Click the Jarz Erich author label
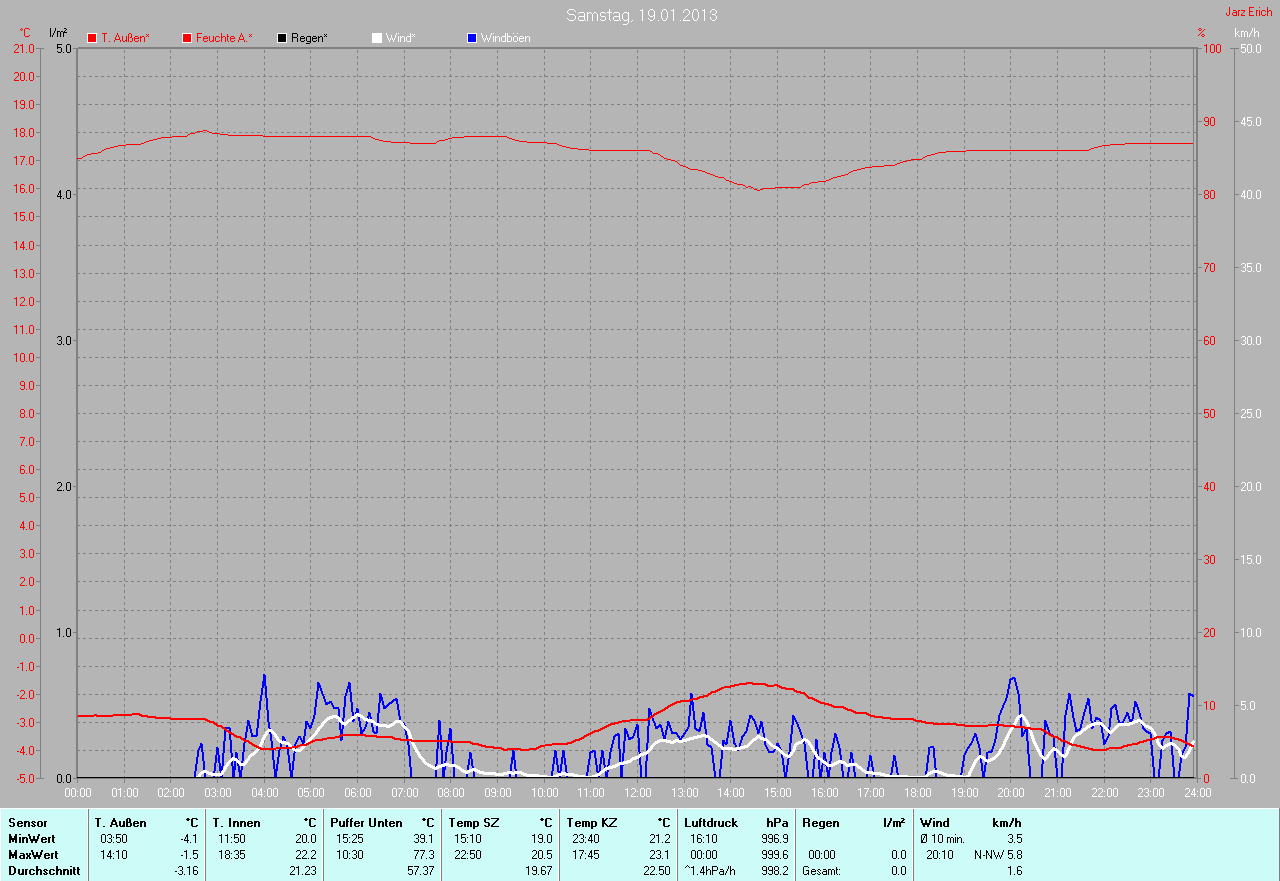This screenshot has height=881, width=1280. pos(1249,12)
